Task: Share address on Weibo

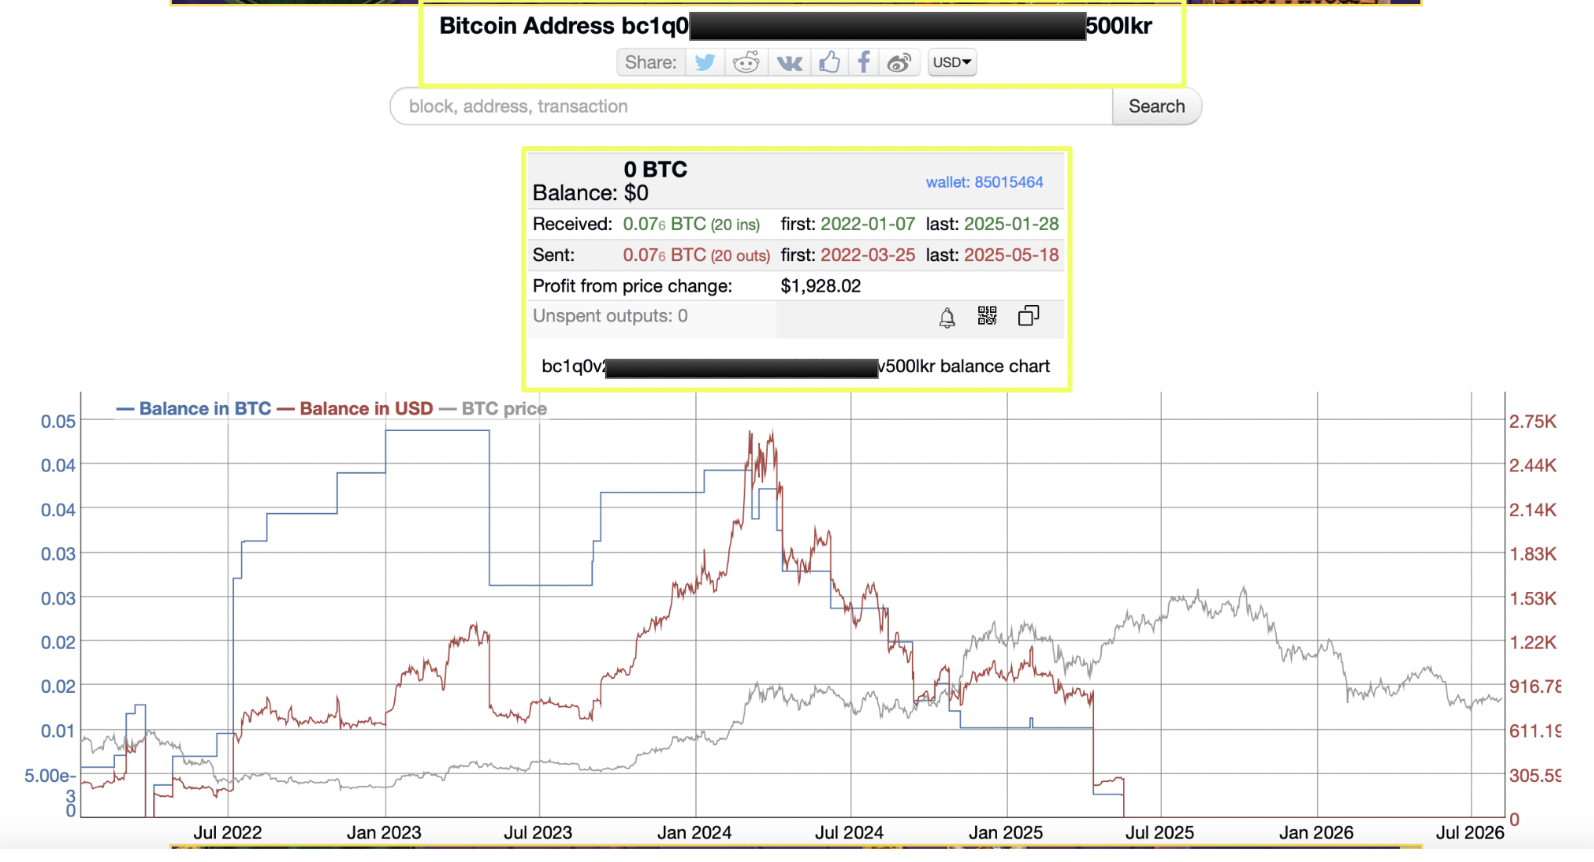Action: [899, 62]
